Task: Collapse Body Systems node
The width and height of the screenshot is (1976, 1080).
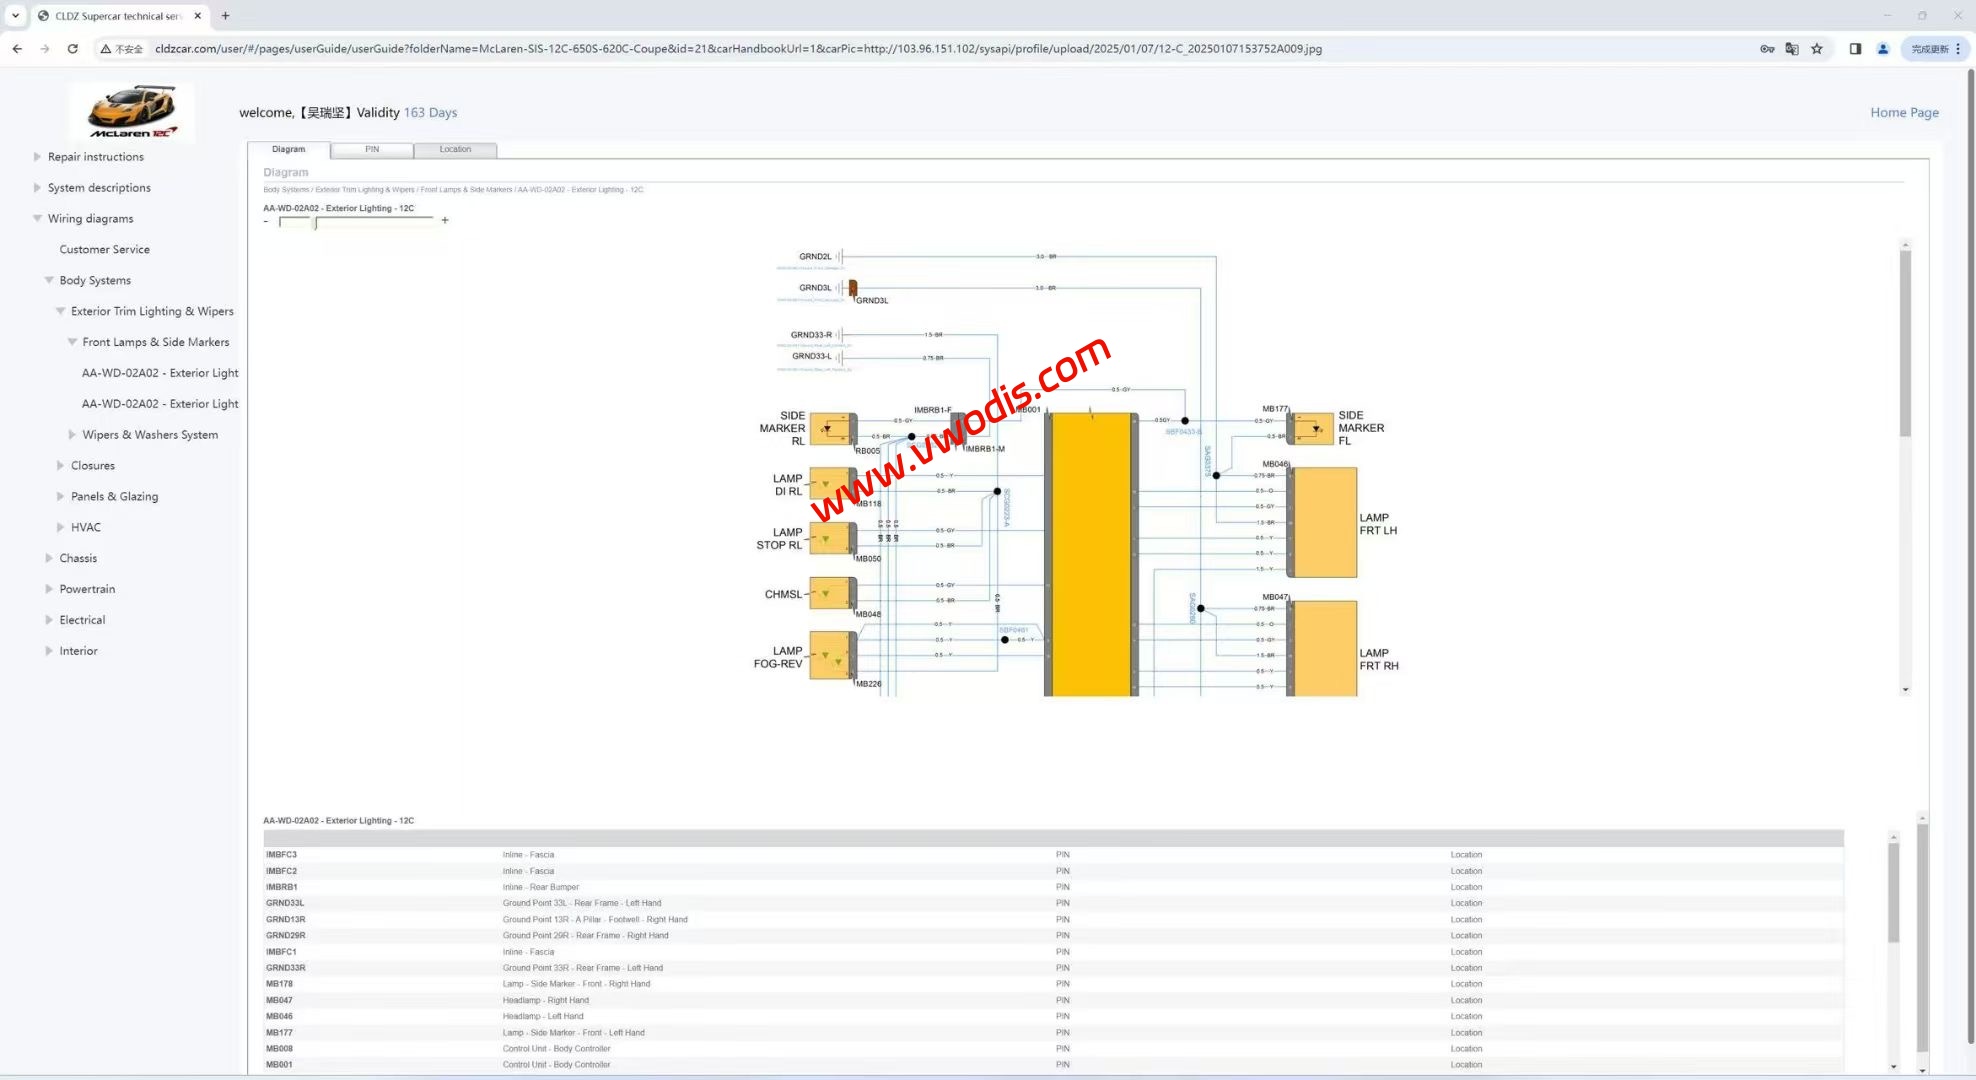Action: 49,280
